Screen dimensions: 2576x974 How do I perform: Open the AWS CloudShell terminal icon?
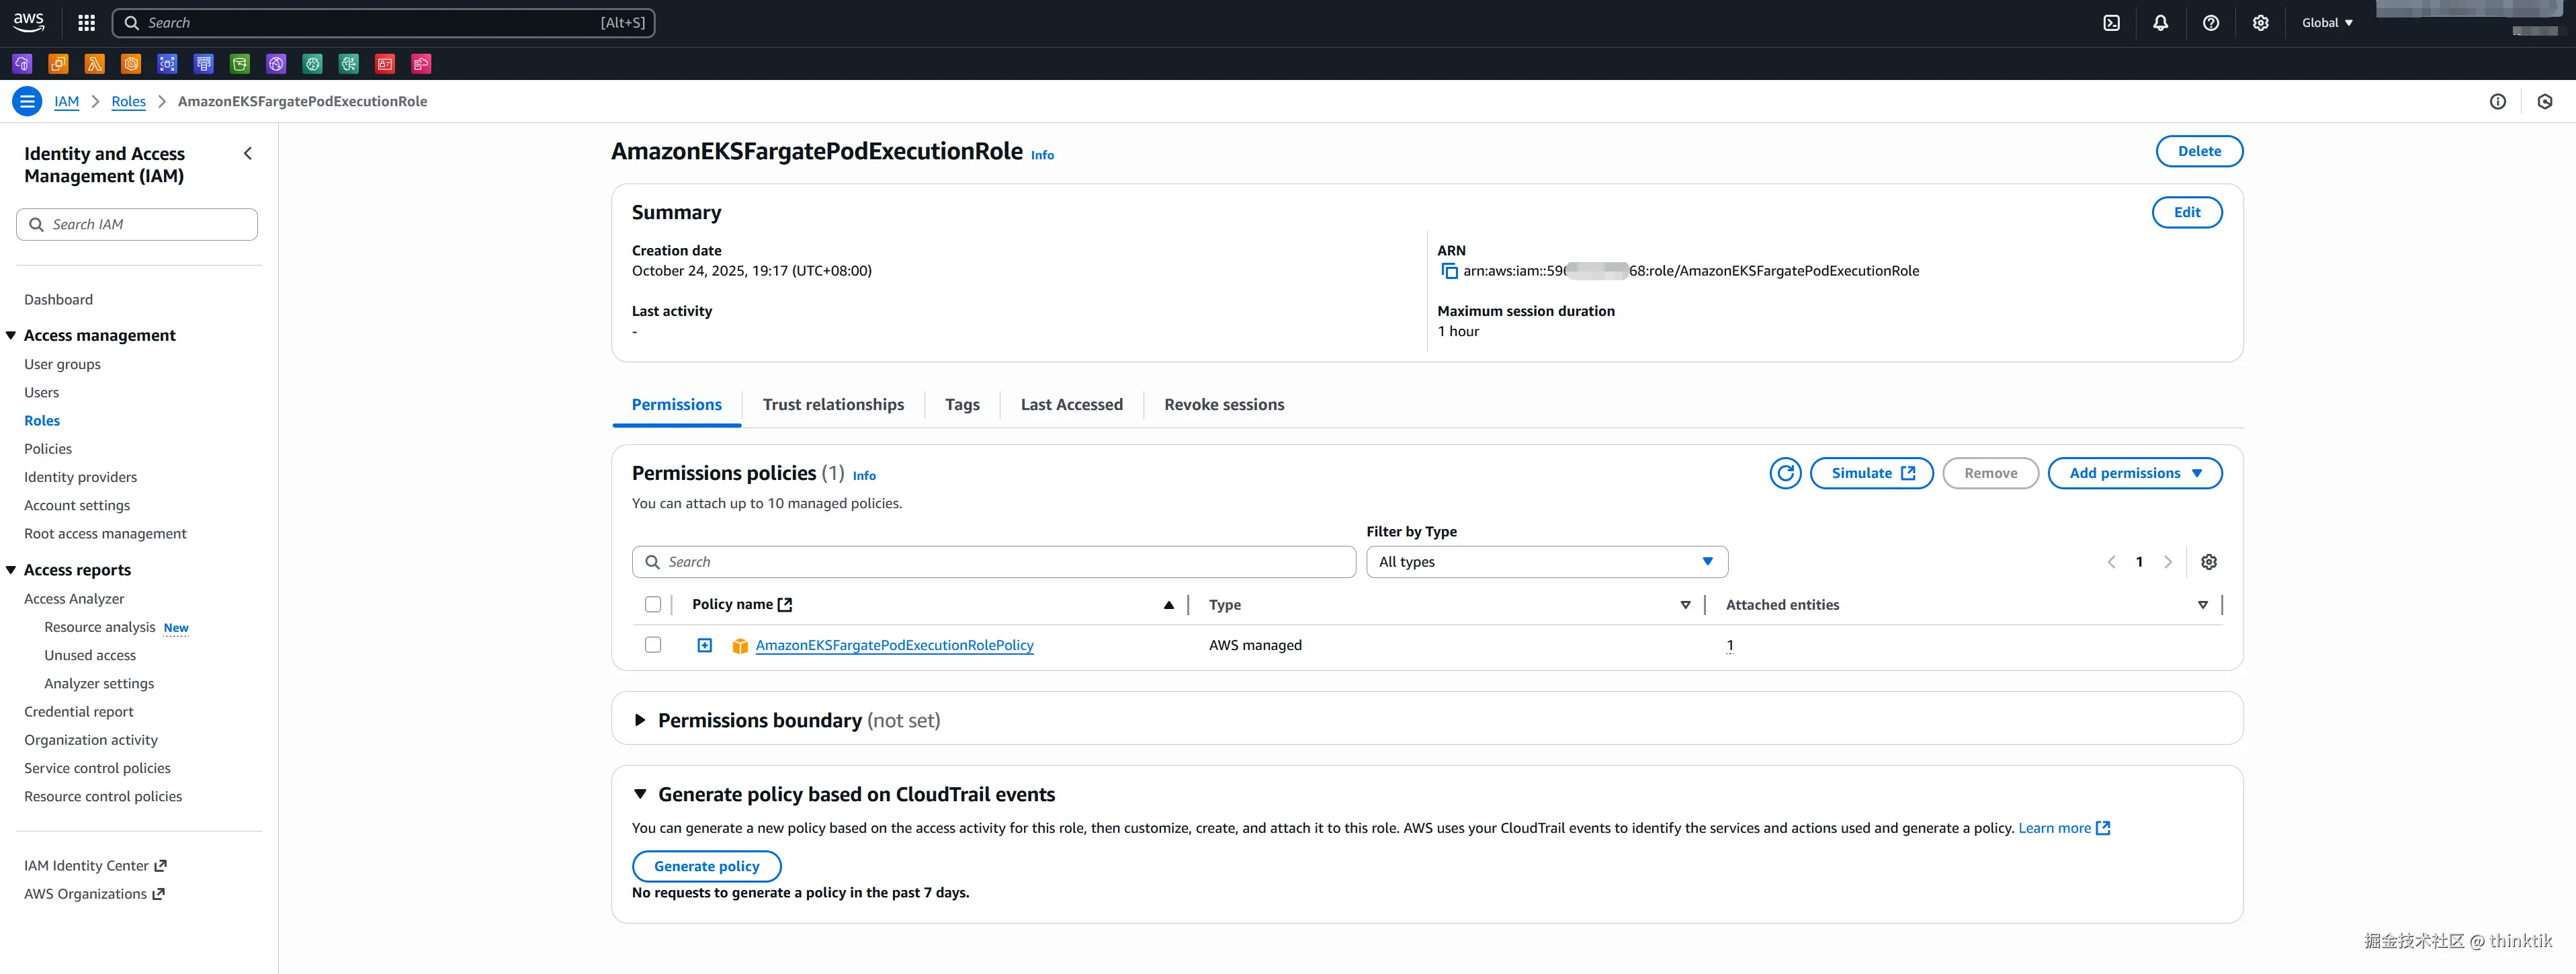[x=2111, y=23]
